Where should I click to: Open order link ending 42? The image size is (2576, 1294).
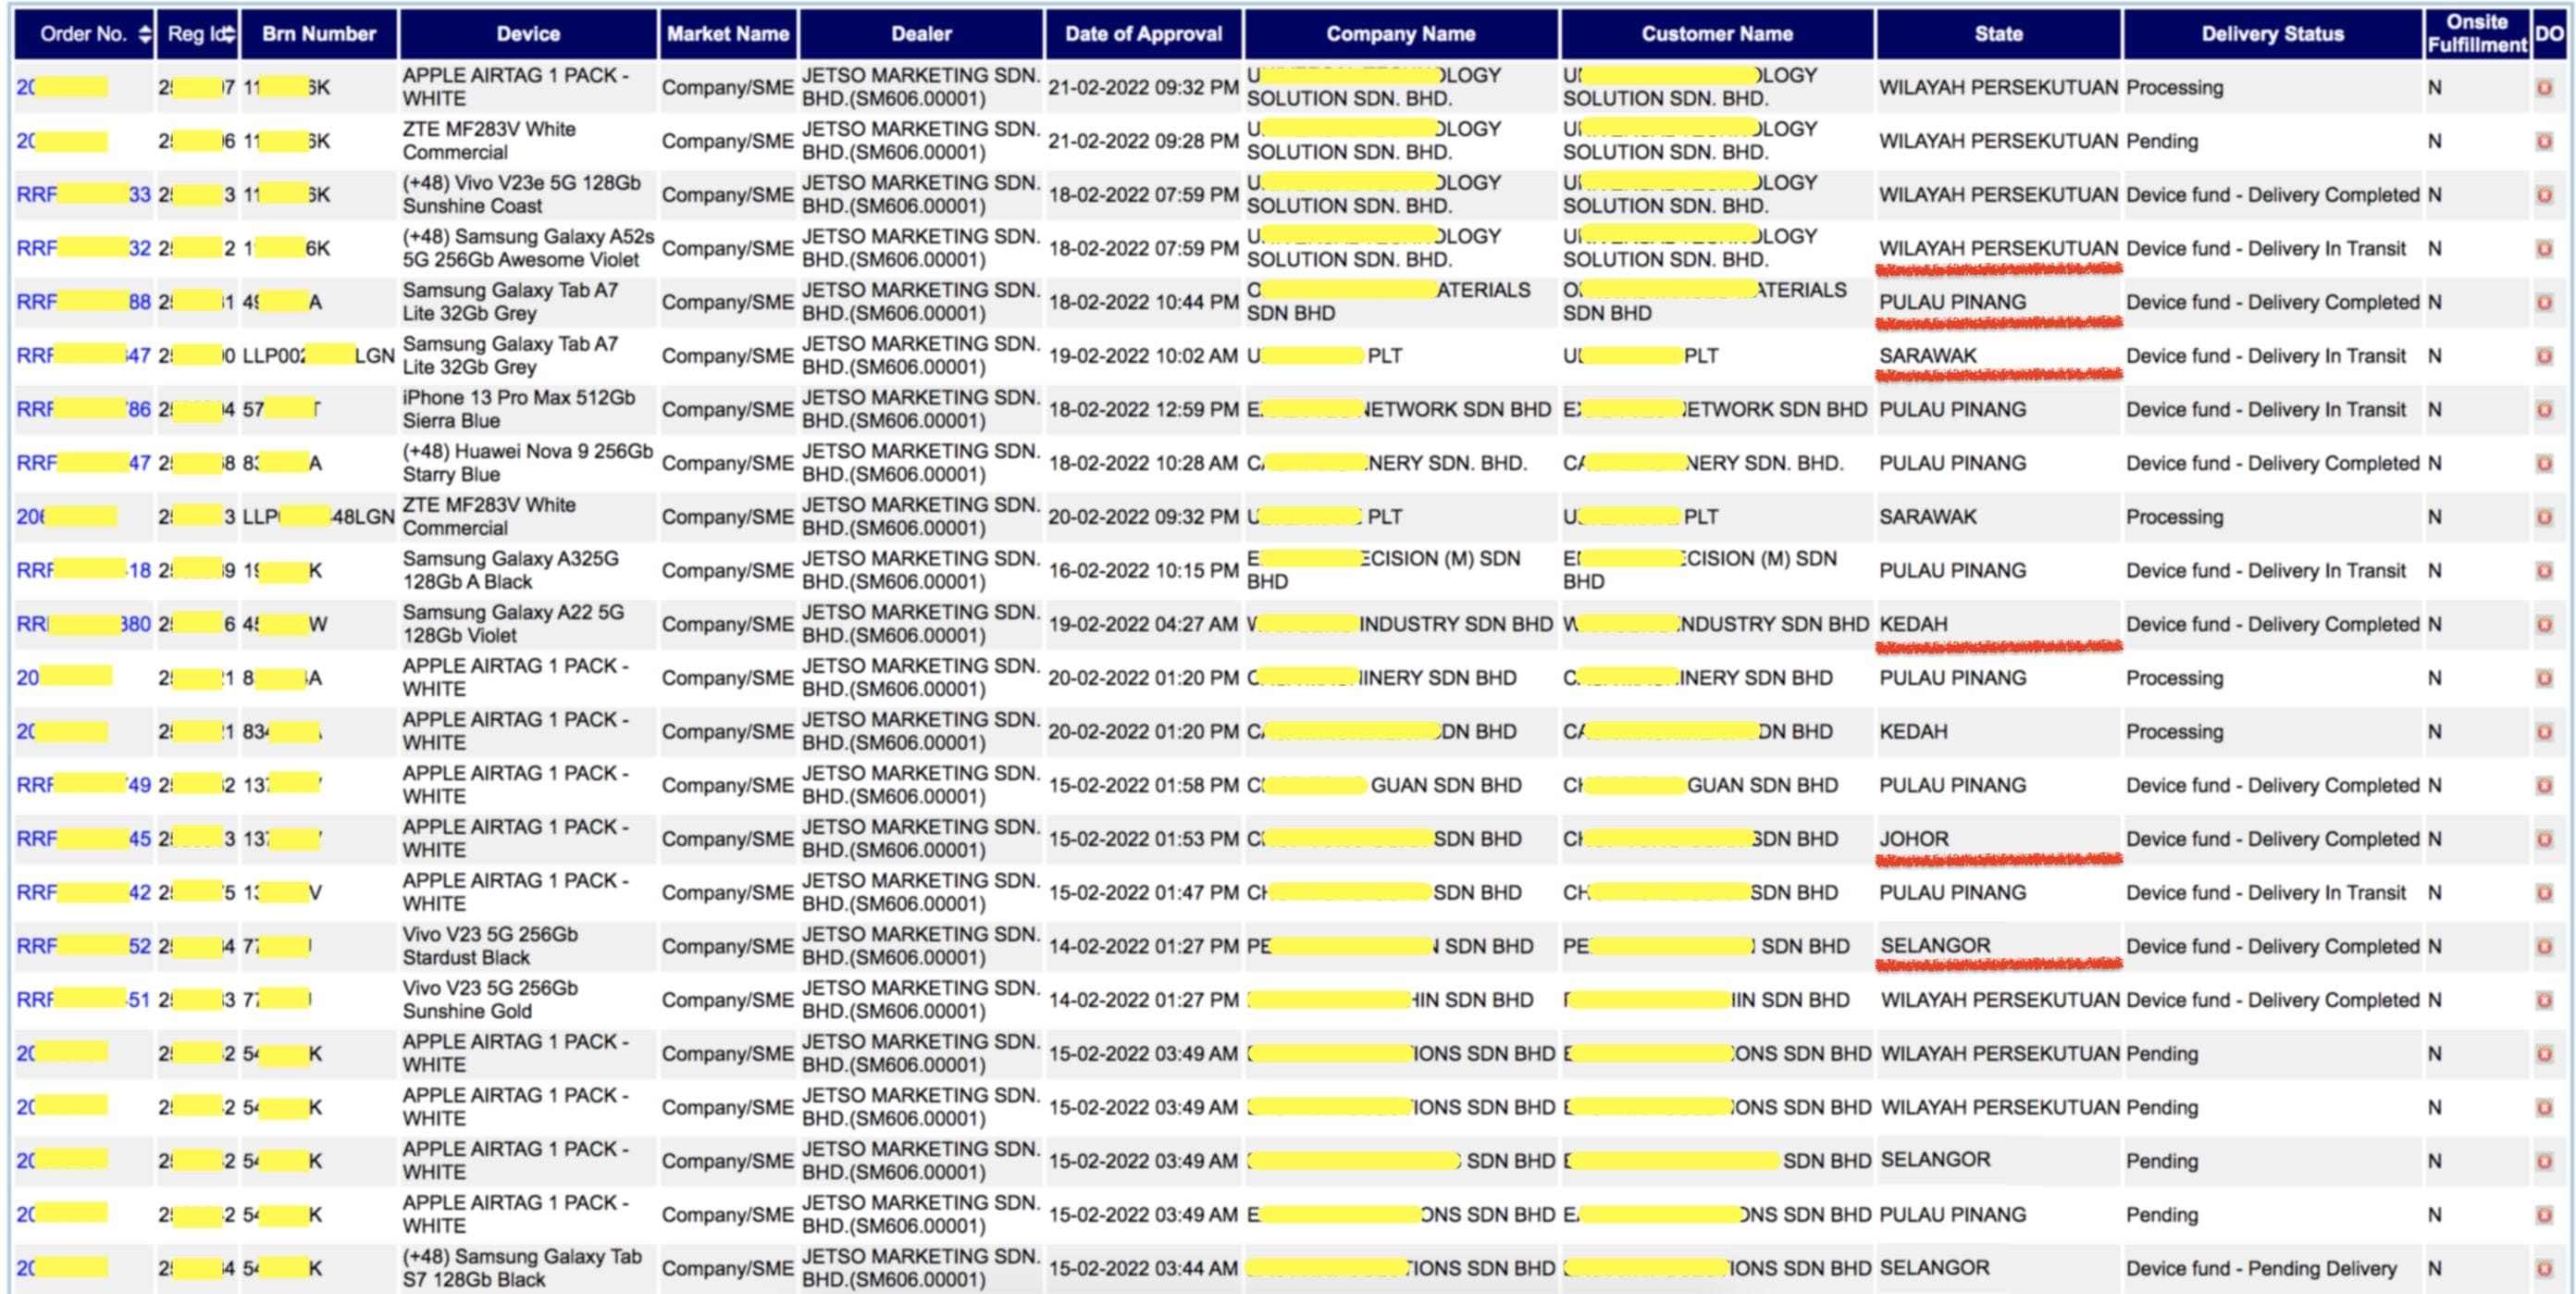pyautogui.click(x=84, y=893)
